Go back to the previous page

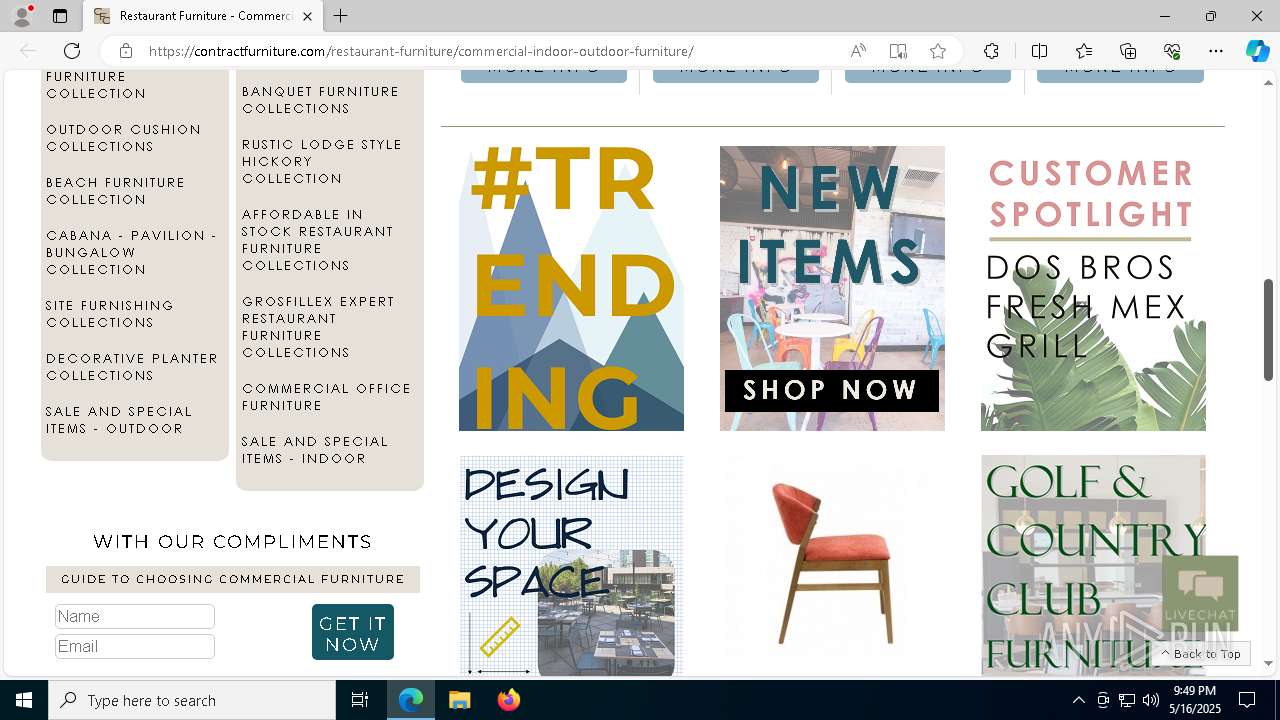point(28,51)
